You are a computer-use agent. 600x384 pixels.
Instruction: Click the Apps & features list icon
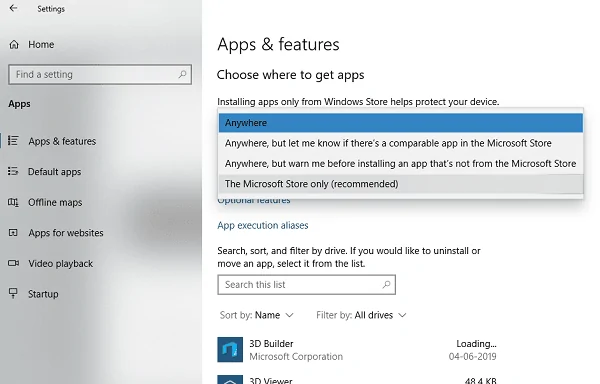pos(13,141)
